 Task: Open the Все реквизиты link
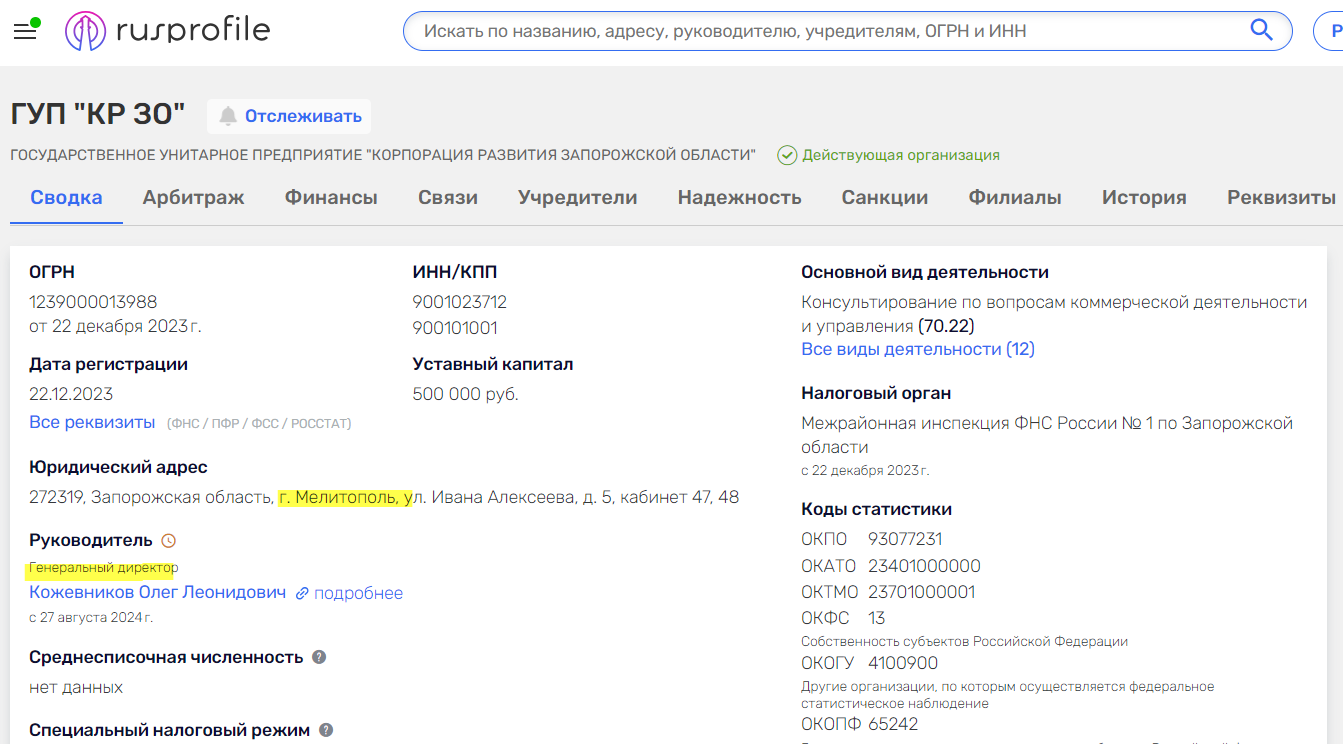92,422
